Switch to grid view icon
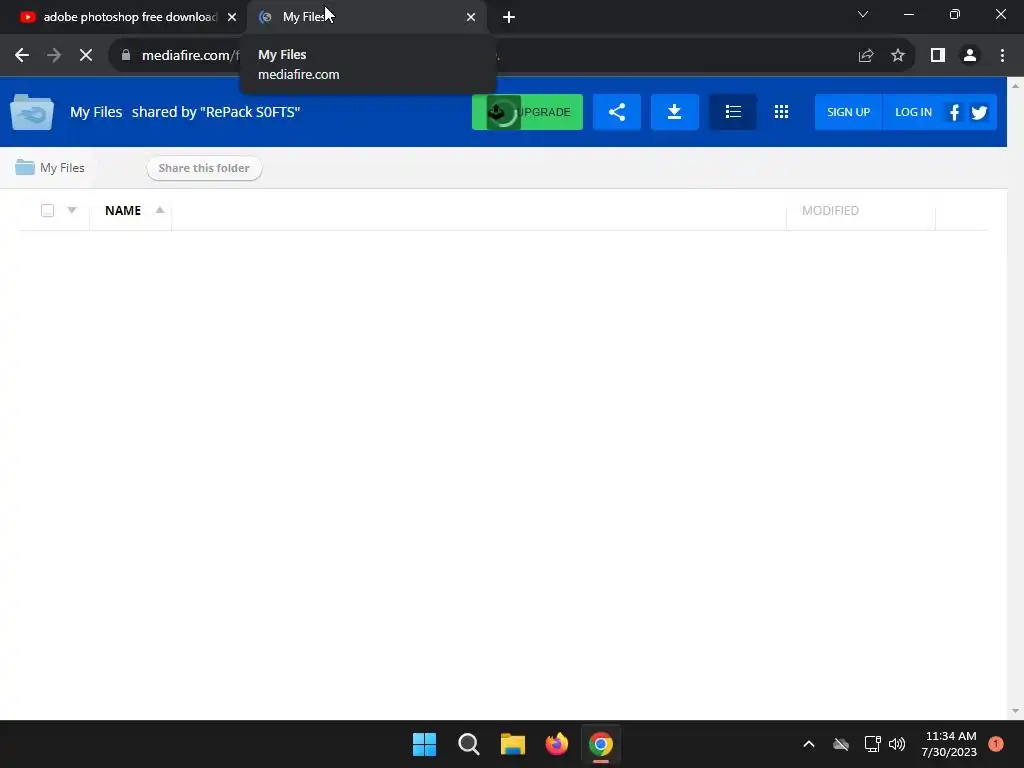 [781, 112]
